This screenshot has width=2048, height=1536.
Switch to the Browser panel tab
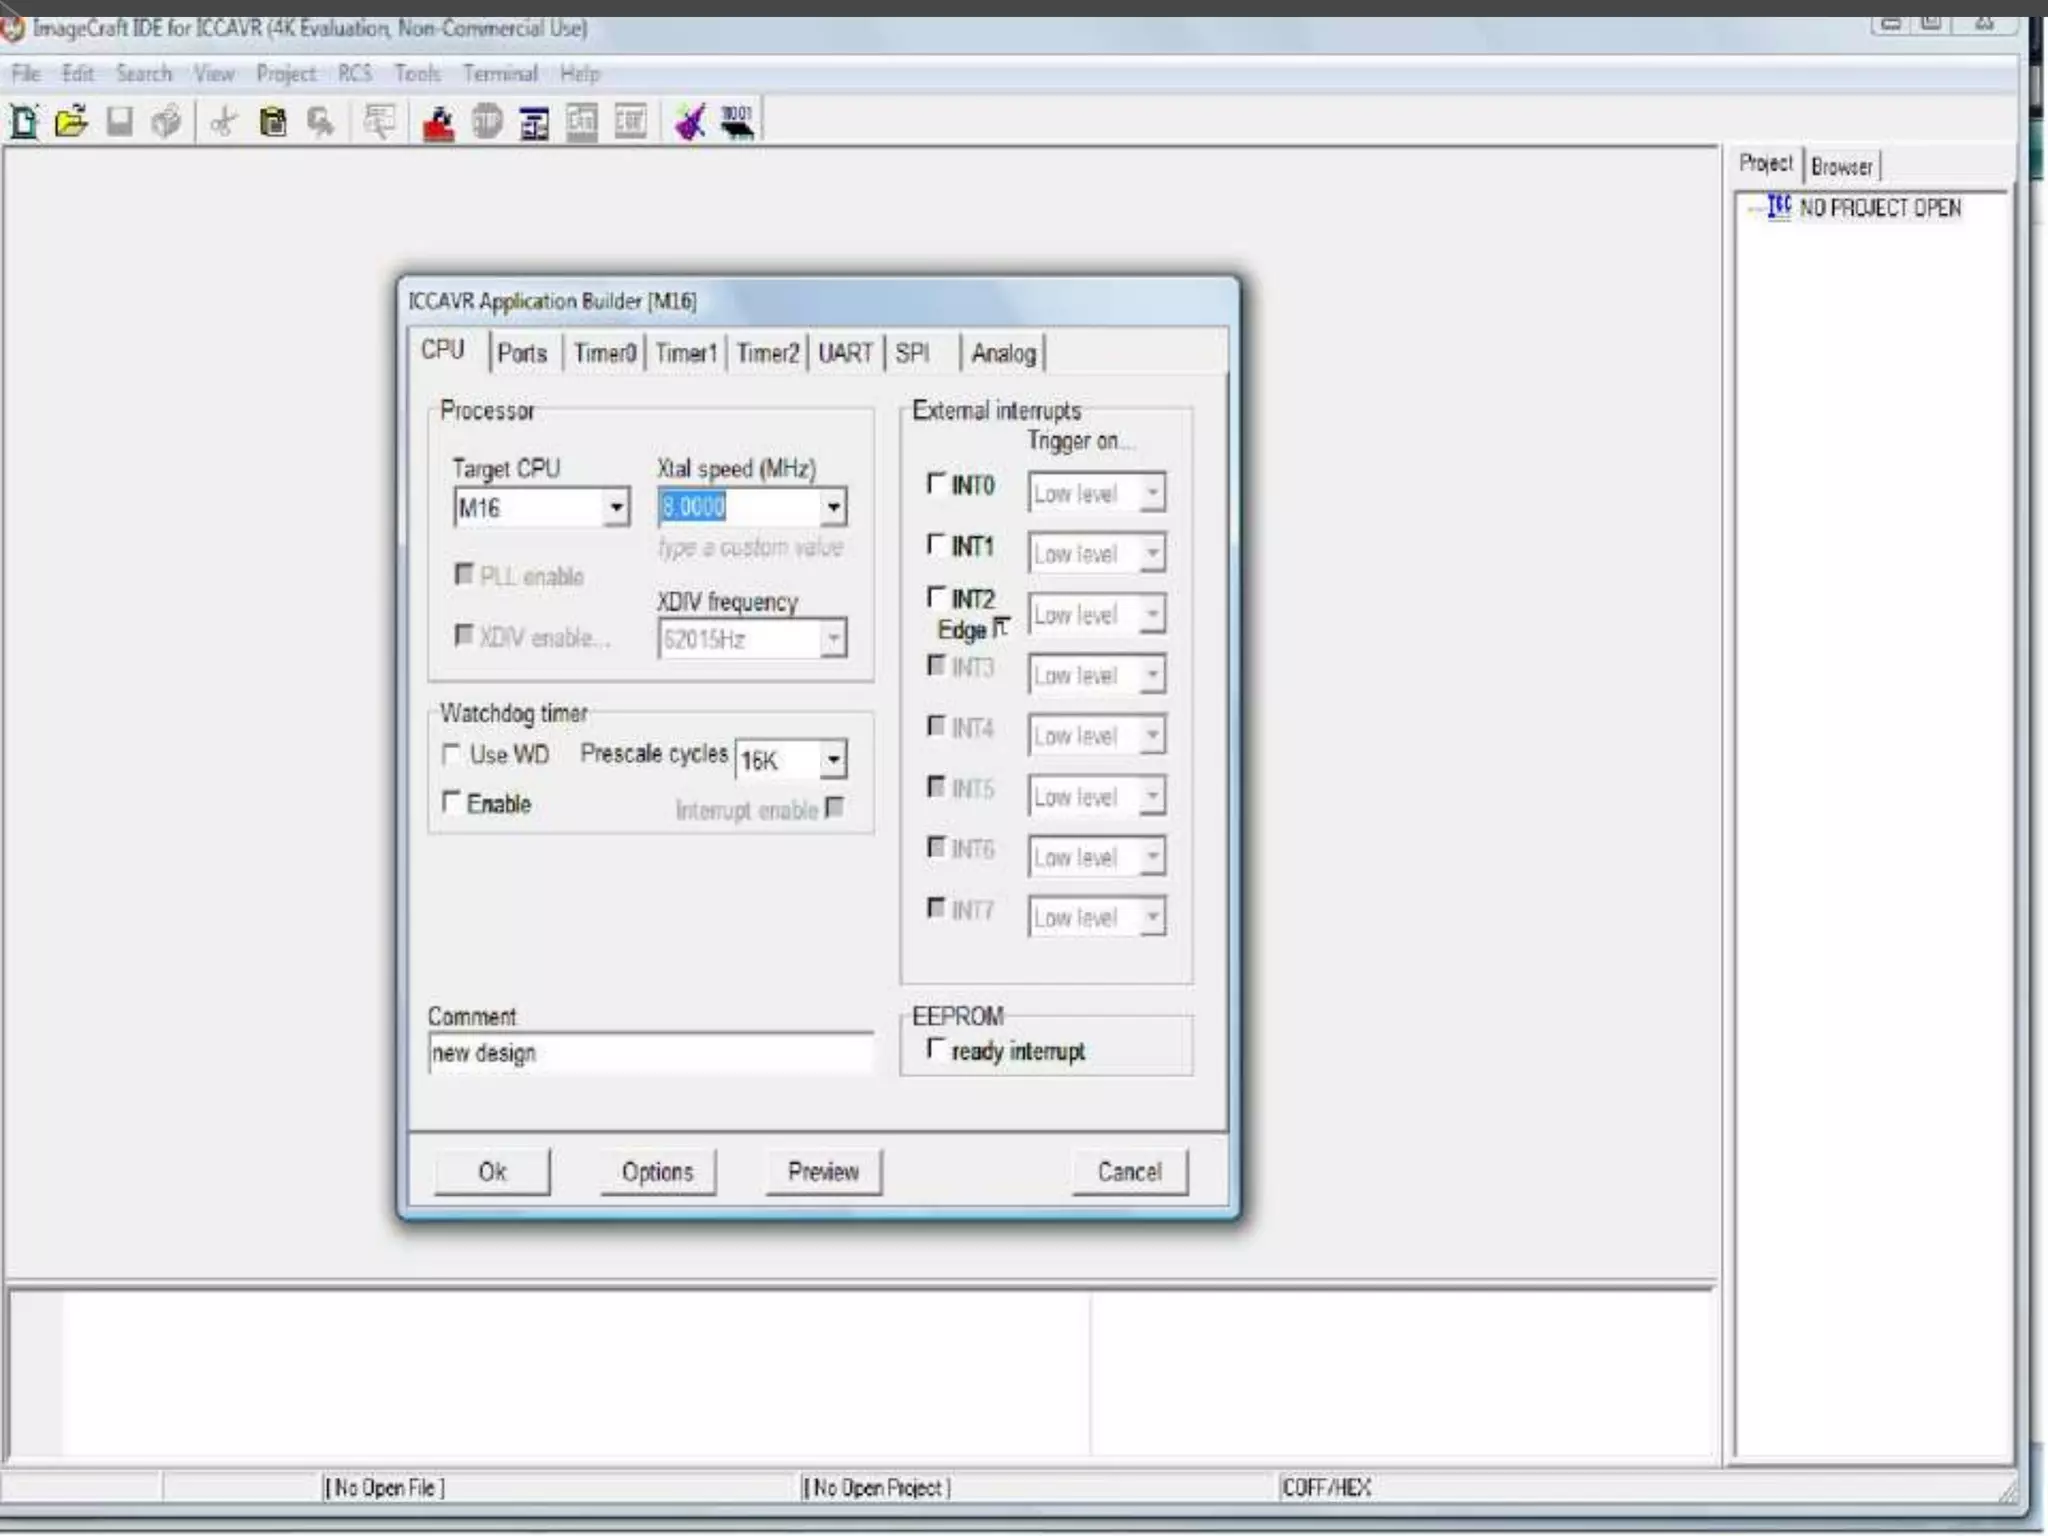1841,166
